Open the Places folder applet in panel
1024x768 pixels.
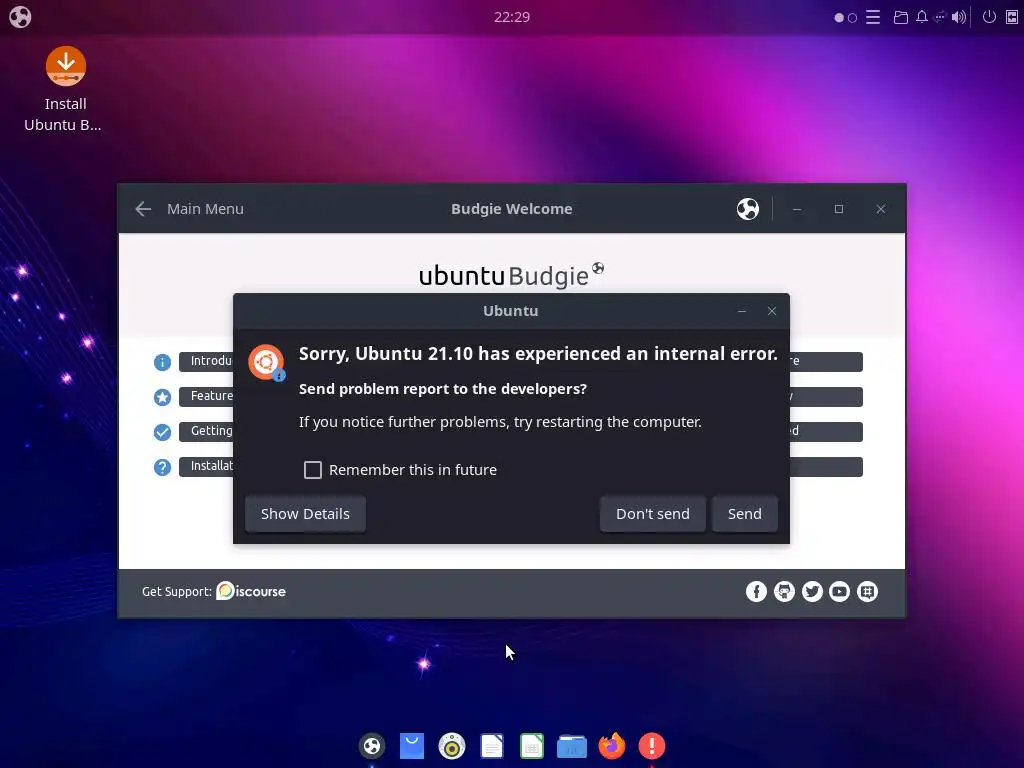pos(901,17)
